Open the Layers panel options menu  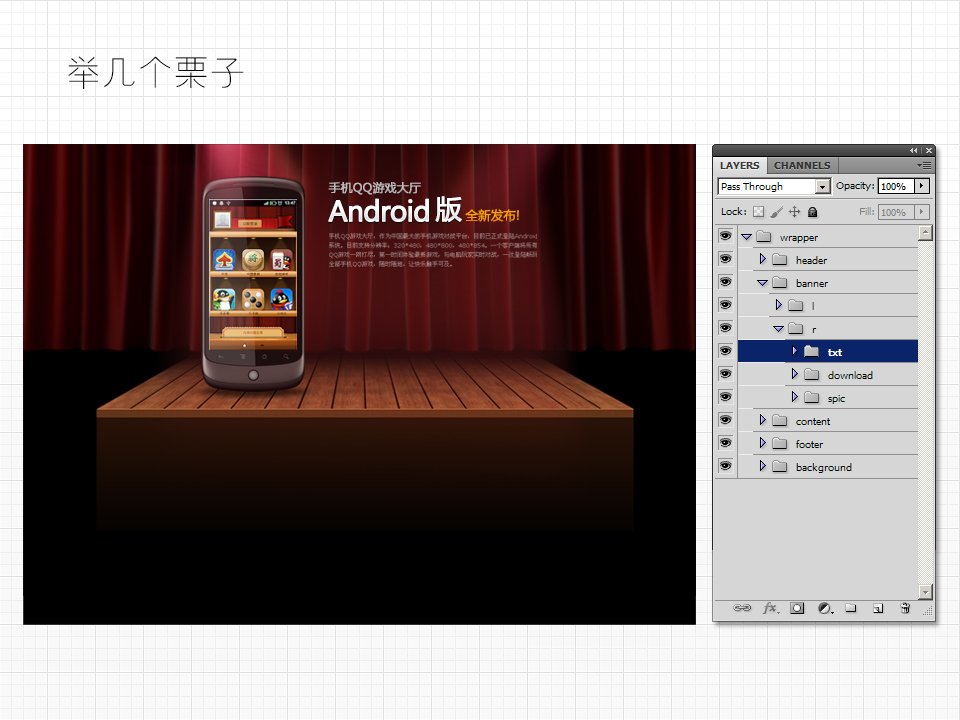[925, 165]
